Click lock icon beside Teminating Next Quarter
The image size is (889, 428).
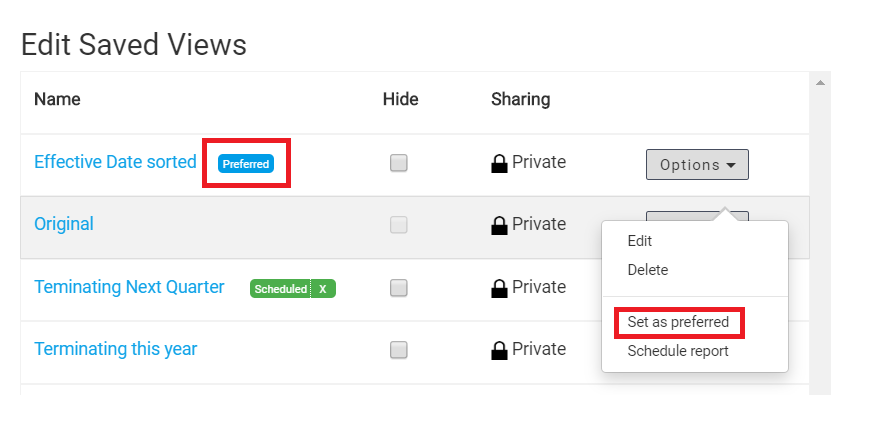pos(499,289)
